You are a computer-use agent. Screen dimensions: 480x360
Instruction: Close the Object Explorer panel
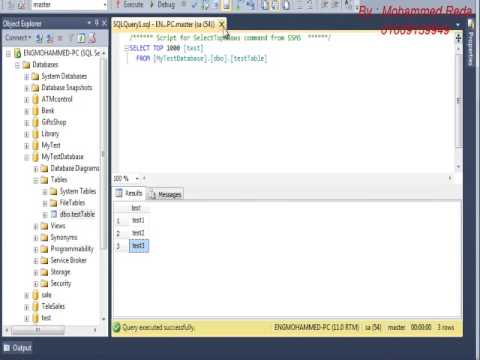(x=104, y=23)
